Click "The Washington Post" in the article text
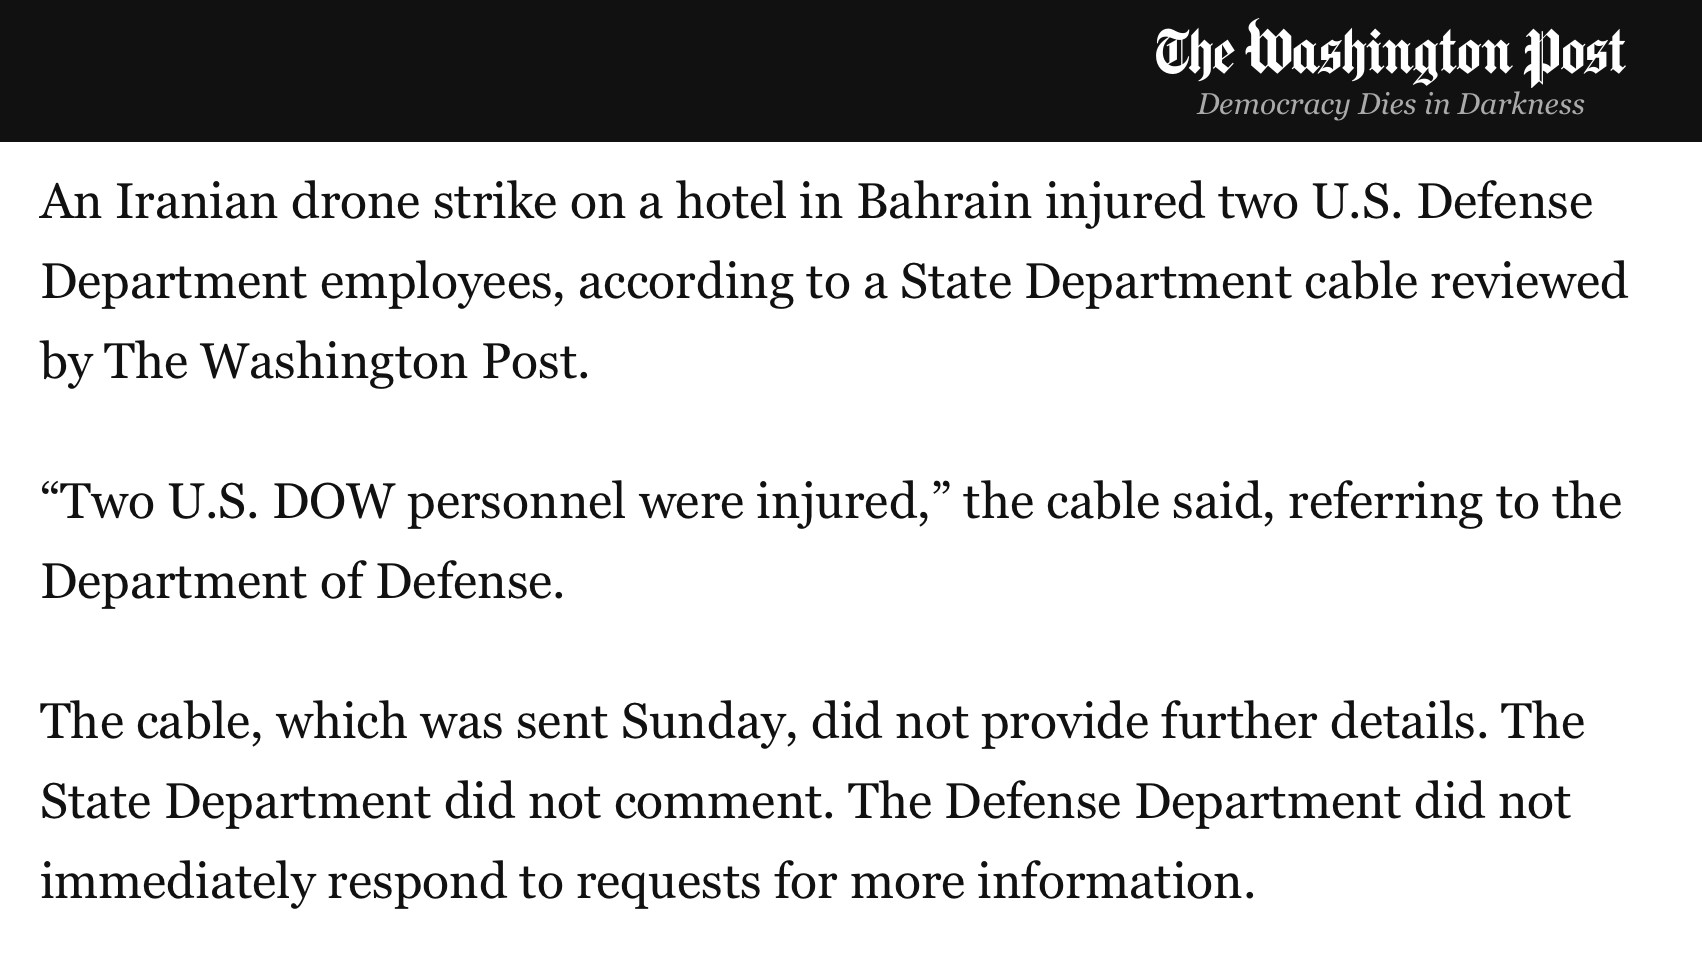This screenshot has width=1702, height=964. point(345,362)
